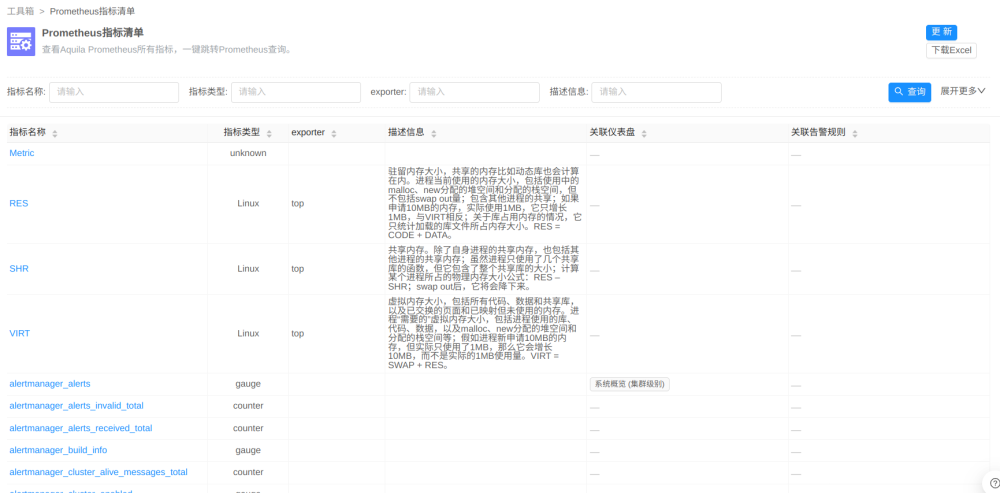Sort by exporter column sort arrows
Viewport: 1000px width, 493px height.
334,133
